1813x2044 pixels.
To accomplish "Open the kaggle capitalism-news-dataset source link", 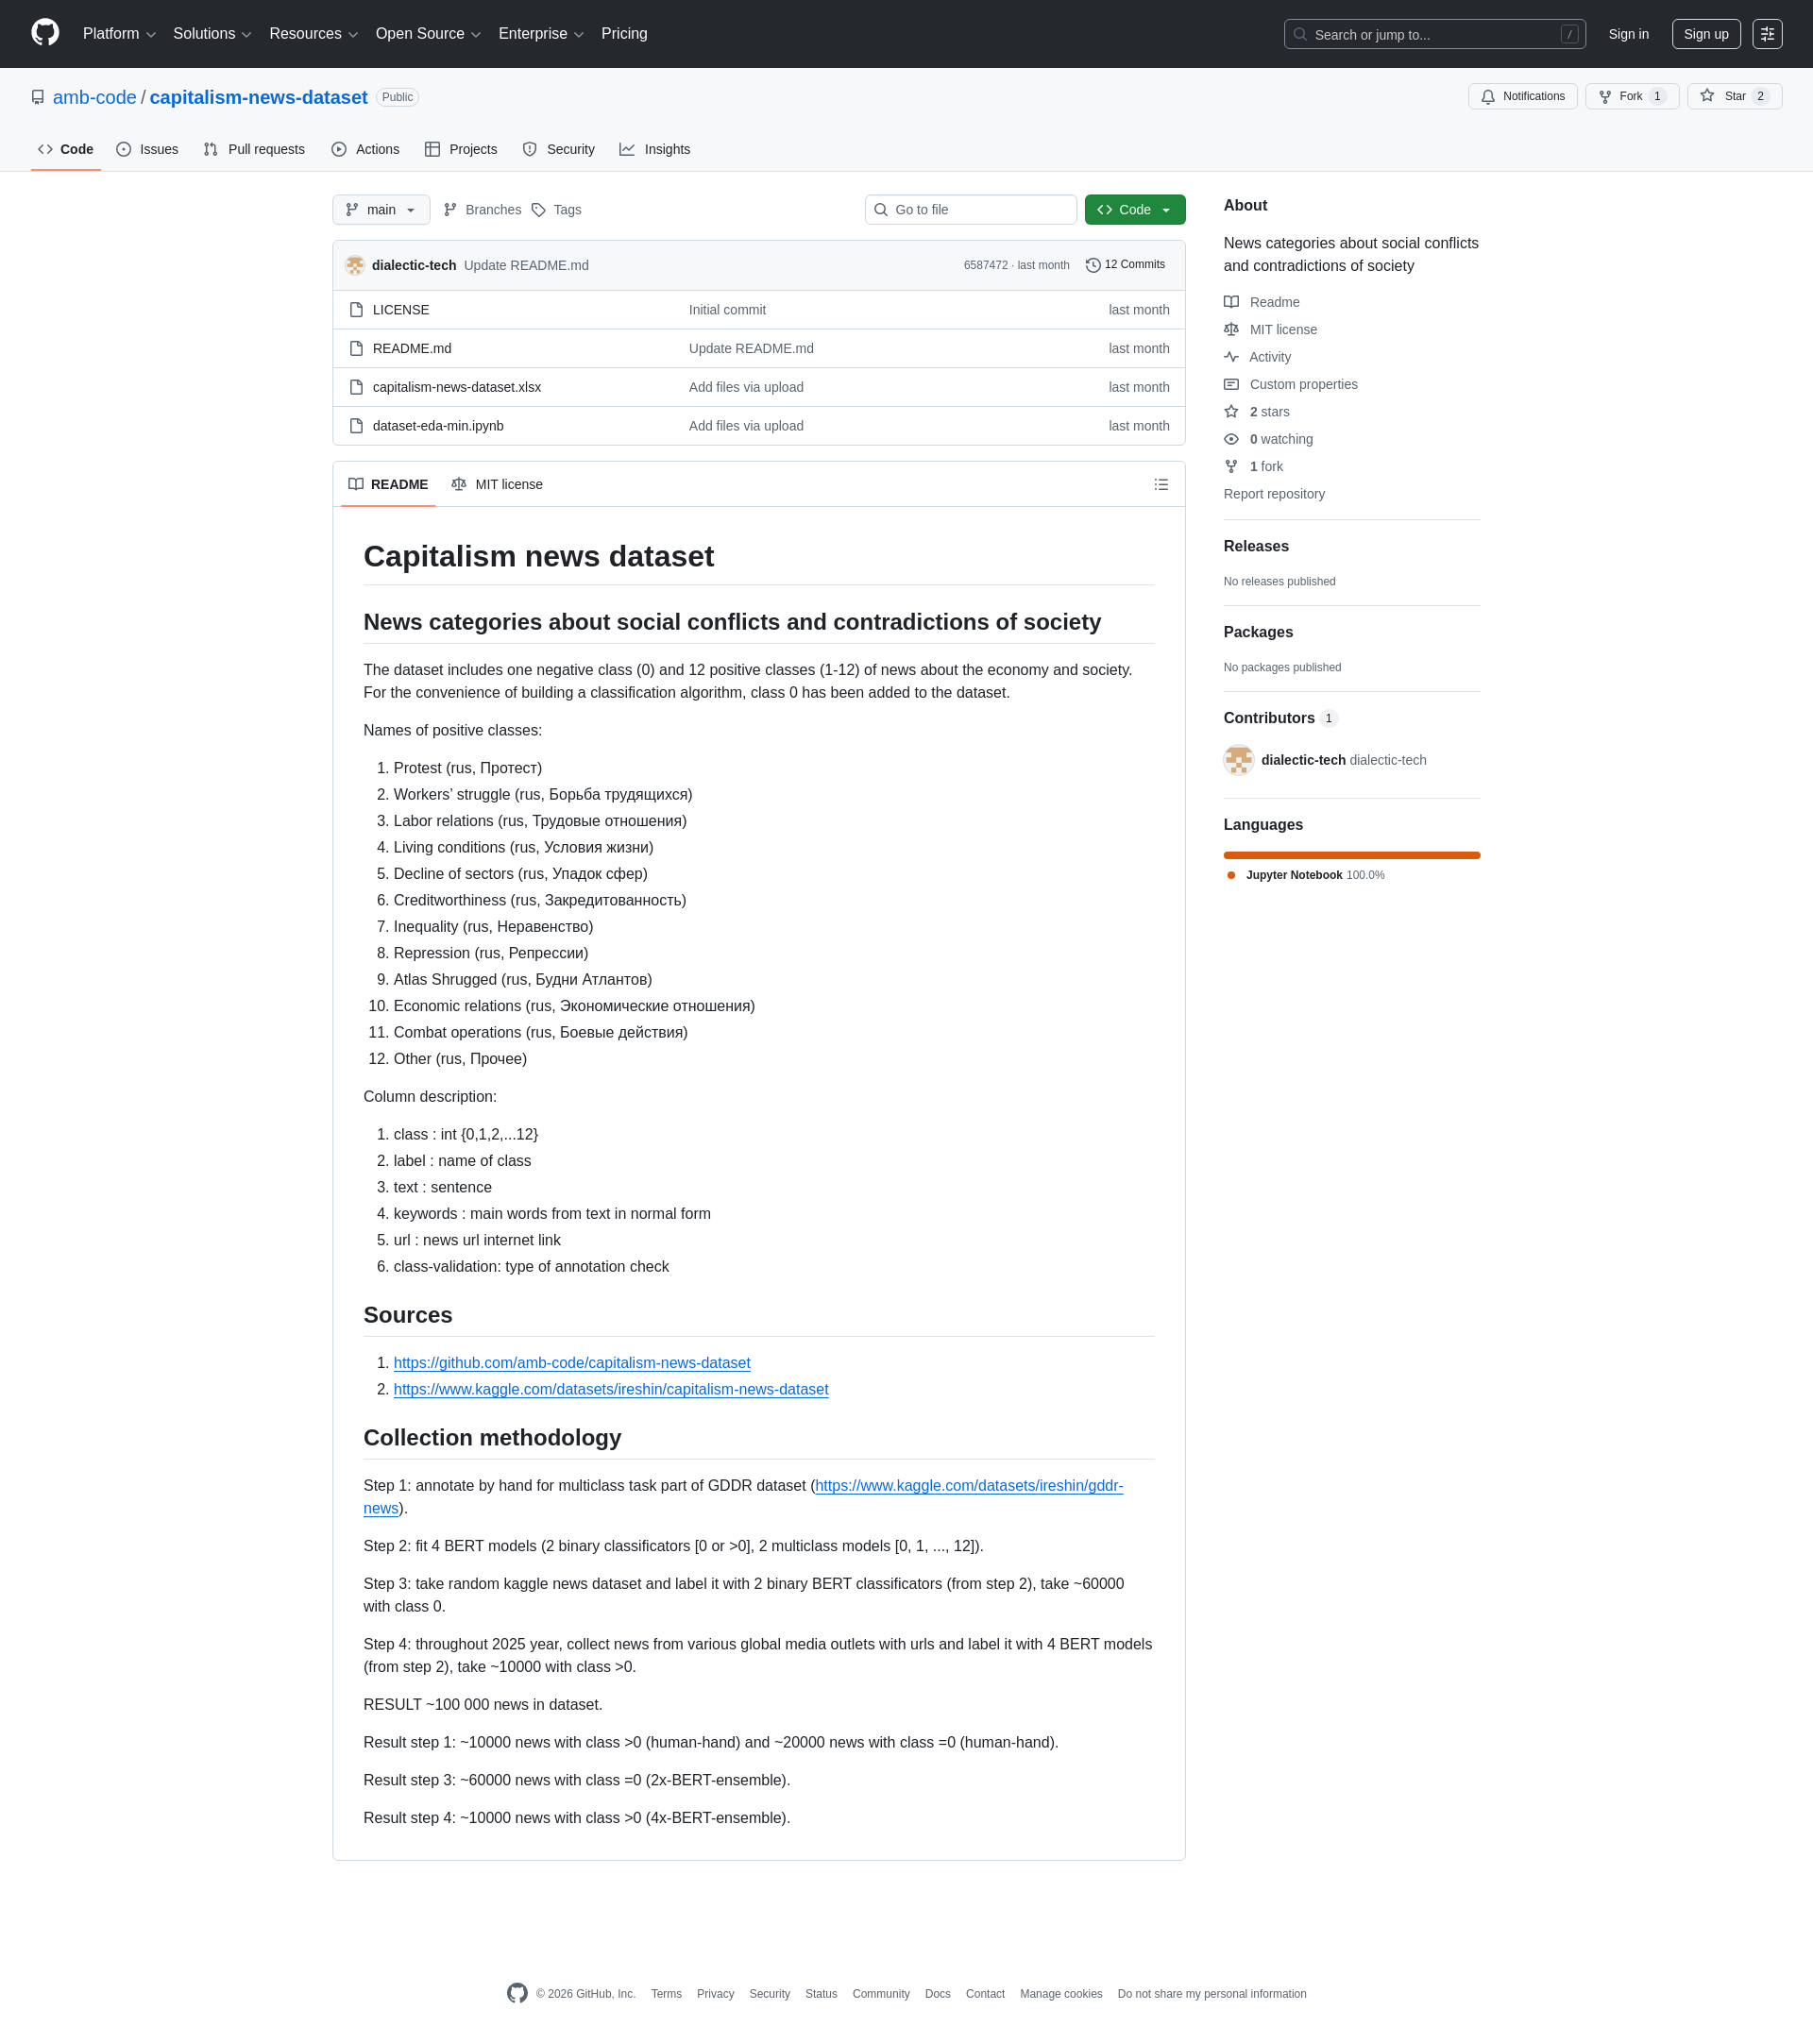I will click(x=611, y=1389).
